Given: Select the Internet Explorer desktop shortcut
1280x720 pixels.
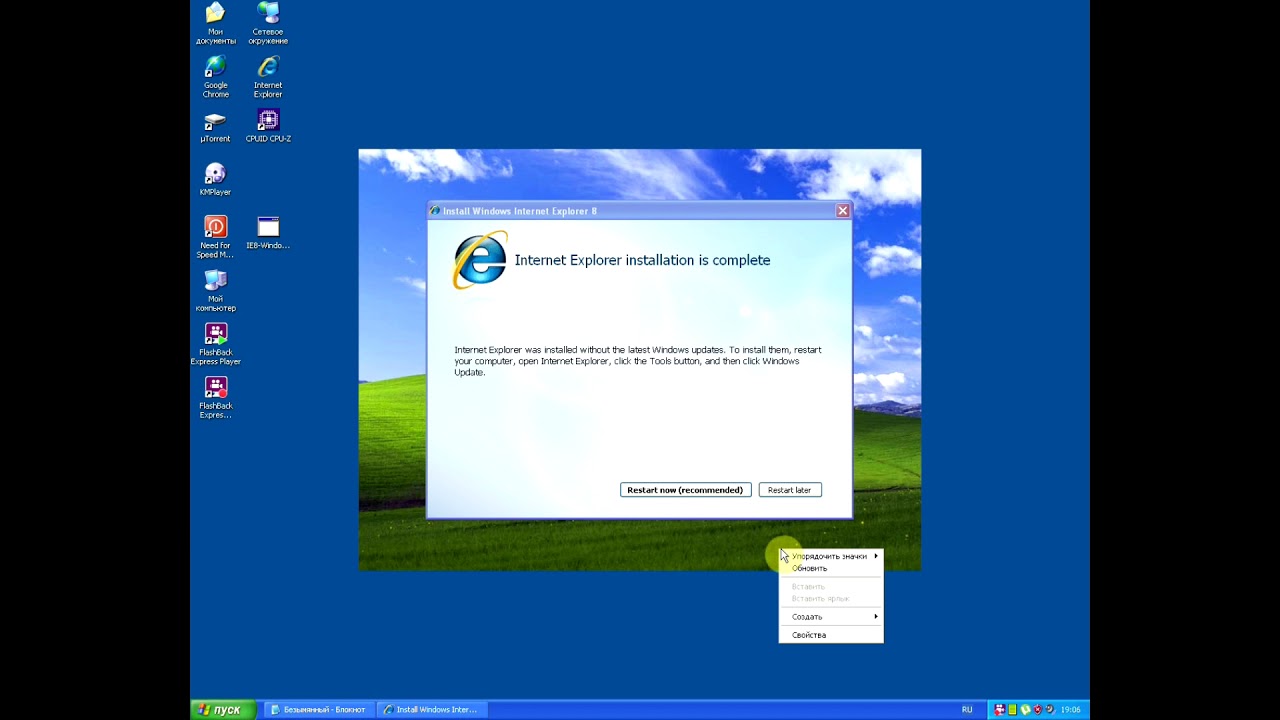Looking at the screenshot, I should (268, 77).
